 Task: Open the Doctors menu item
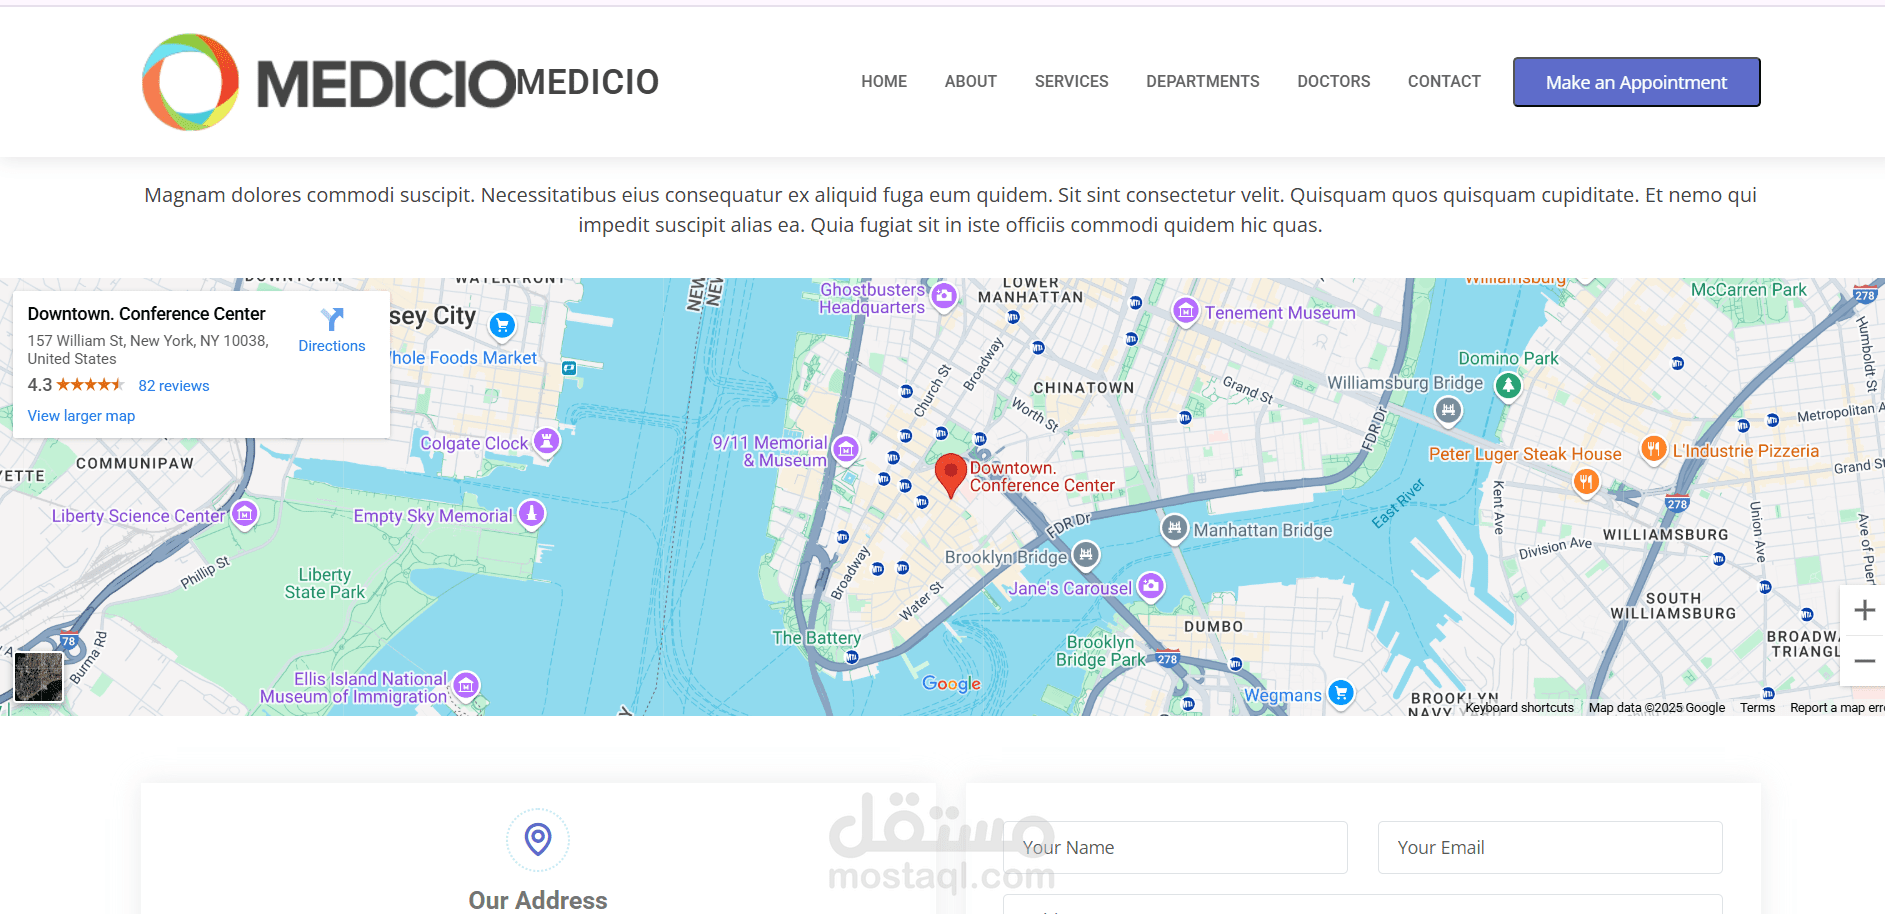tap(1333, 81)
